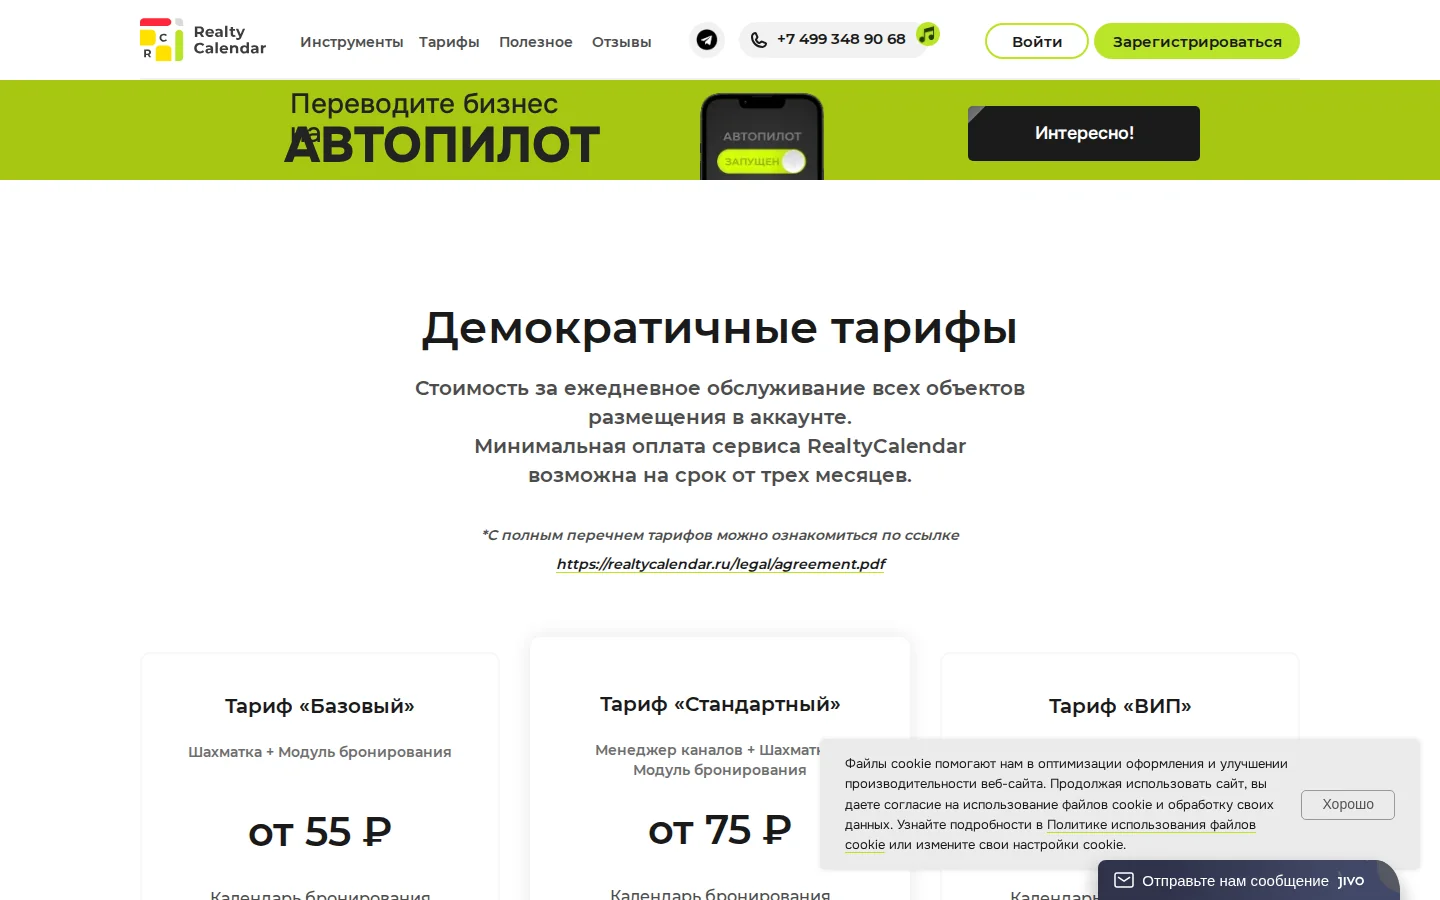Open the Отправьте нам сообщение chat widget

(1249, 880)
